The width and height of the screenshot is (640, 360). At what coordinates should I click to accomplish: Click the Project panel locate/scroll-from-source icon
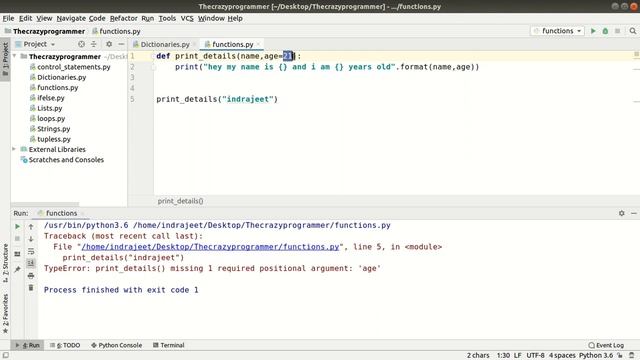tap(81, 44)
